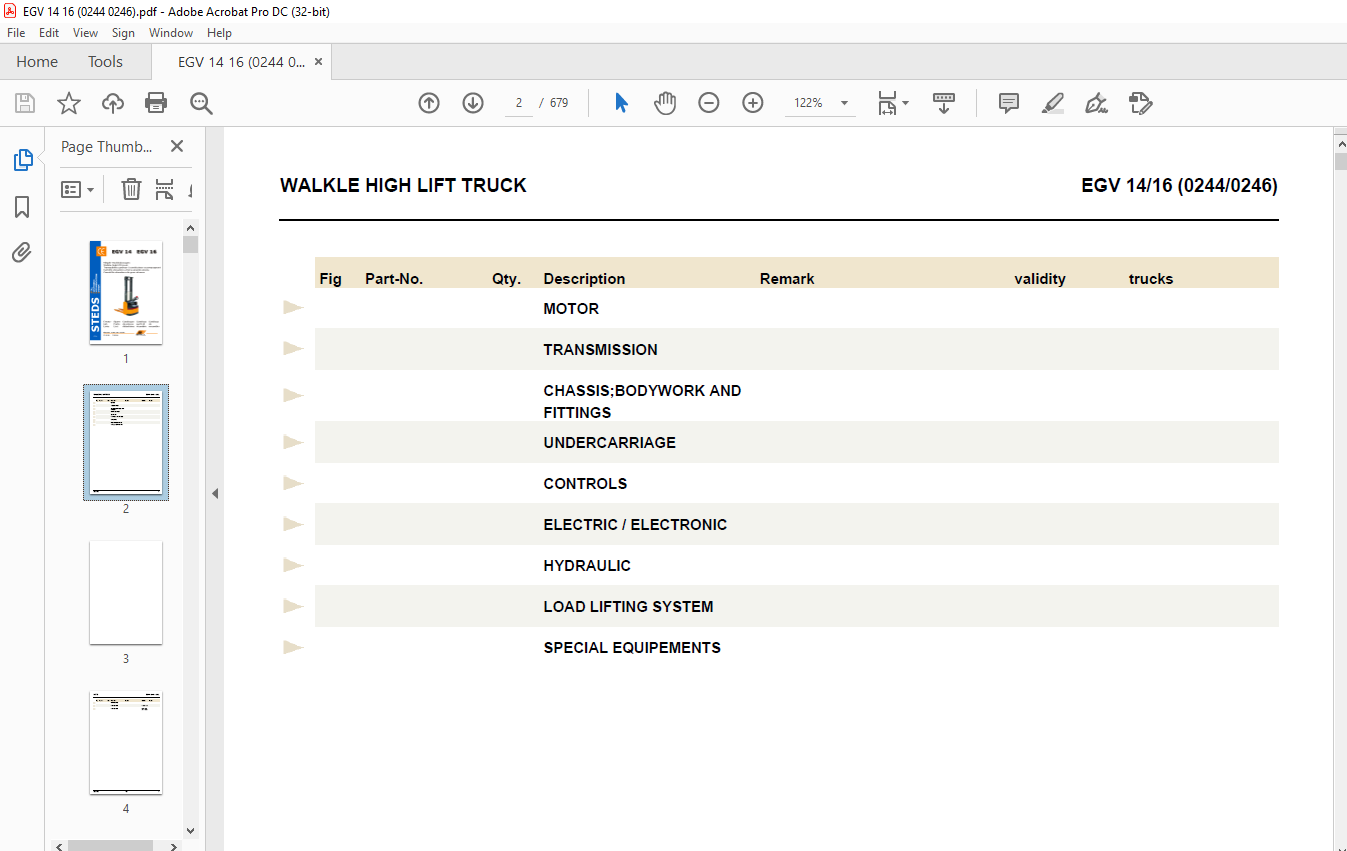Open ELECTRIC / ELECTRONIC arrow link
The image size is (1347, 851).
[x=294, y=523]
